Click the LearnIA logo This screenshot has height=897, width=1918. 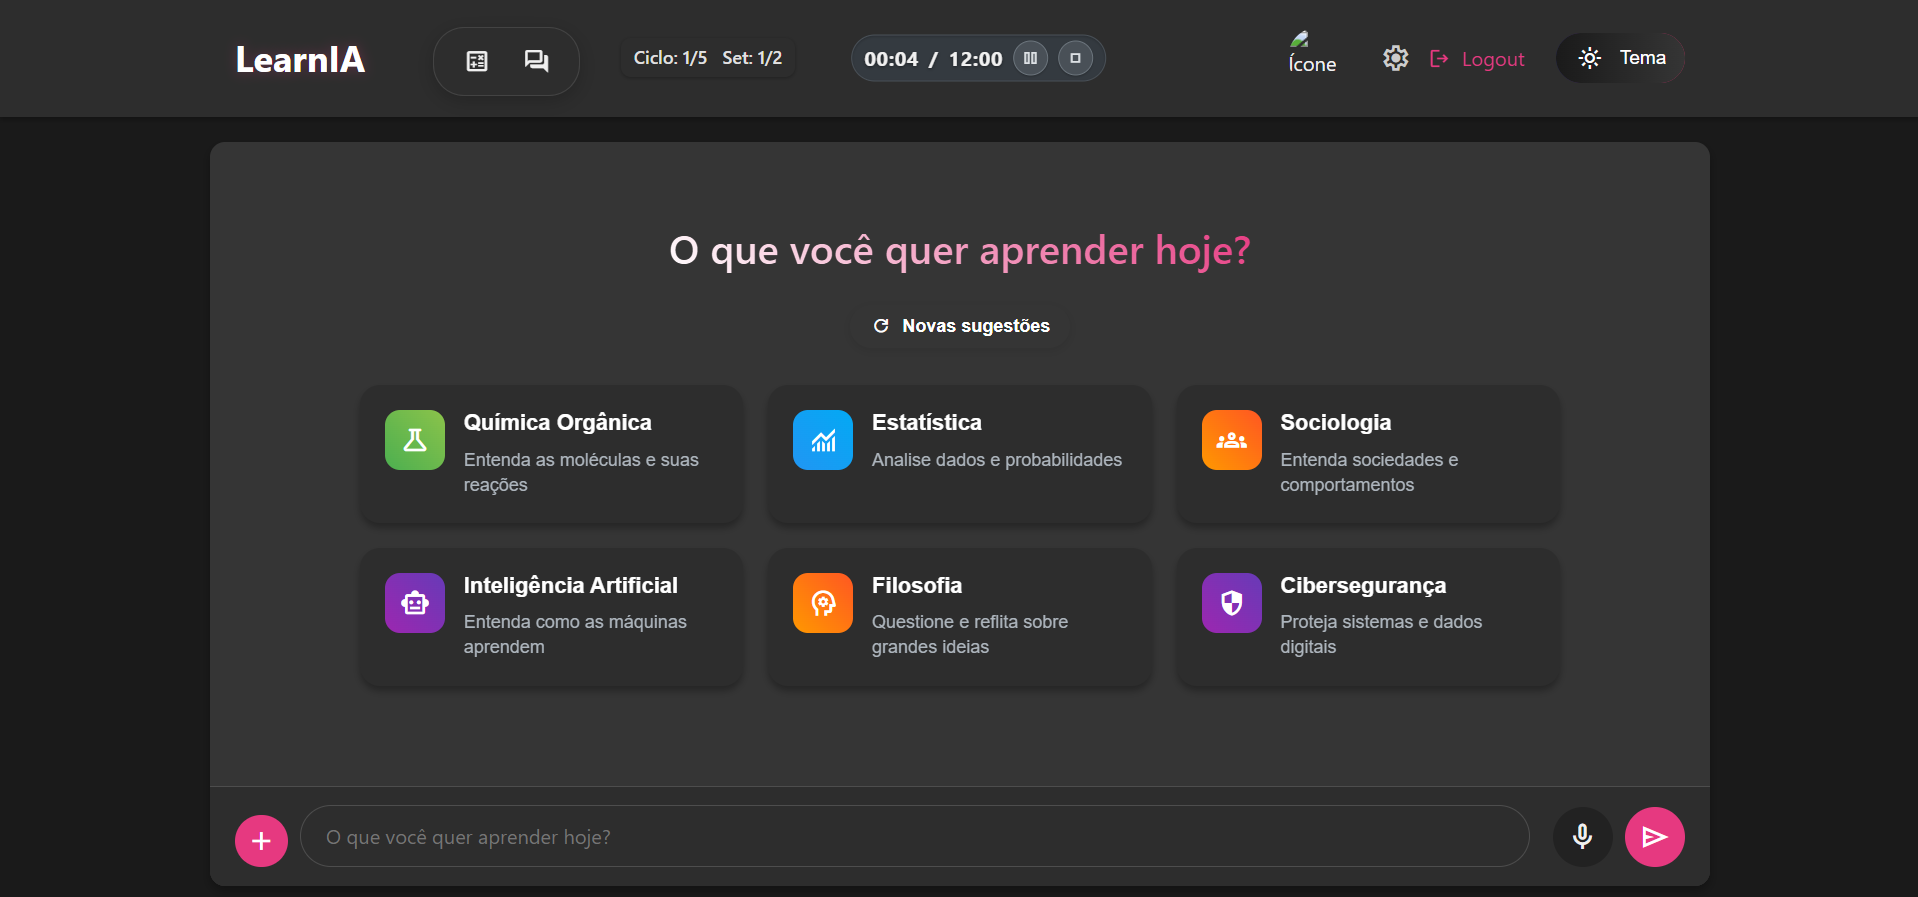pos(300,60)
